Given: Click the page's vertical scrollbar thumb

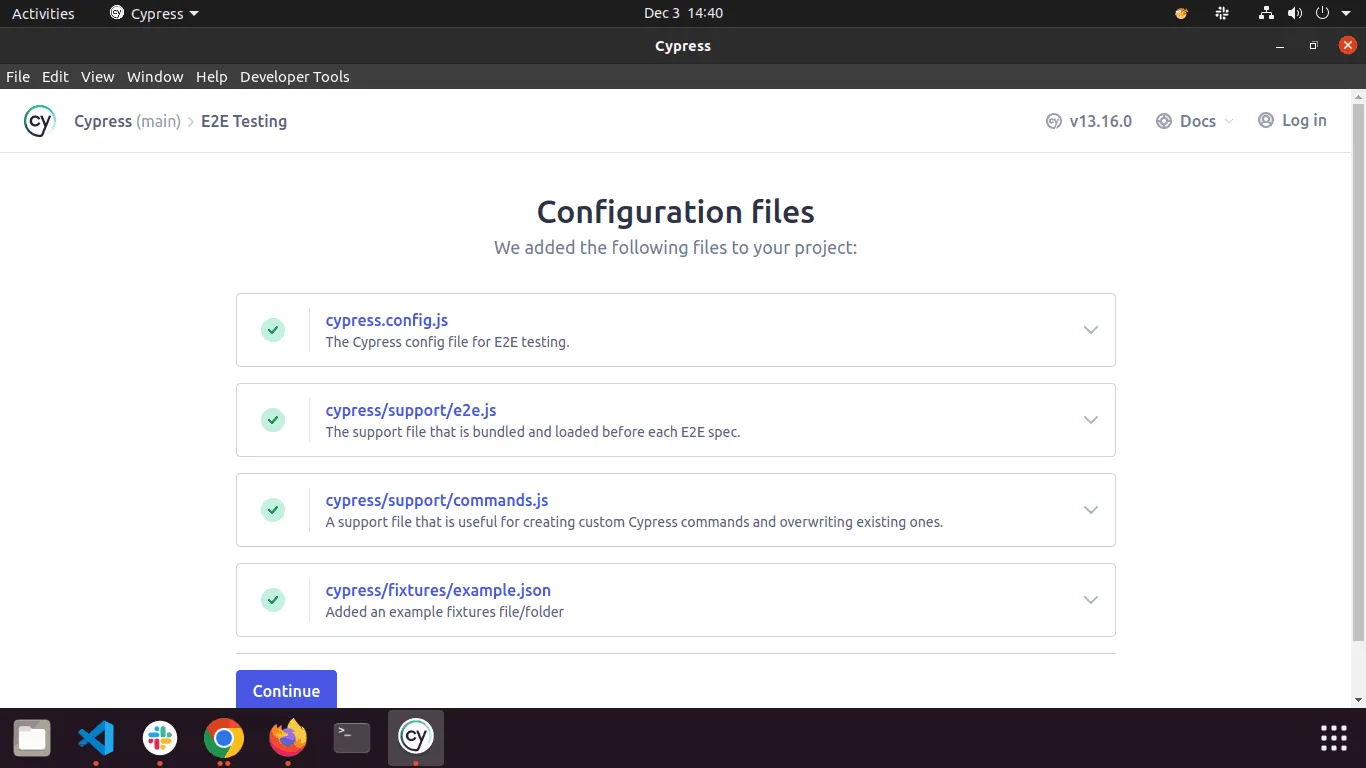Looking at the screenshot, I should click(1358, 370).
